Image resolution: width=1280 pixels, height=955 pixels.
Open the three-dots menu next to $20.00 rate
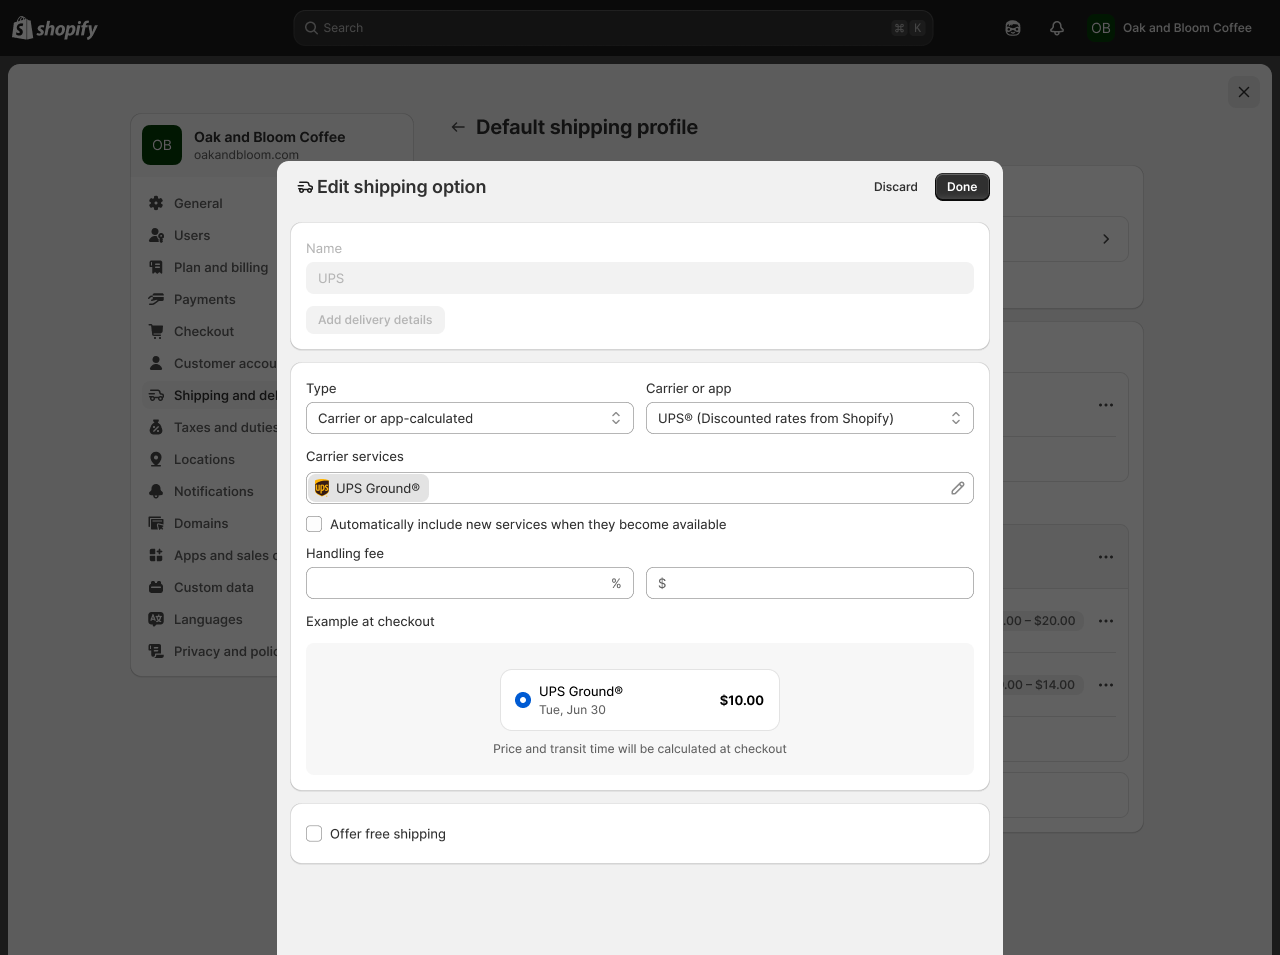1106,621
